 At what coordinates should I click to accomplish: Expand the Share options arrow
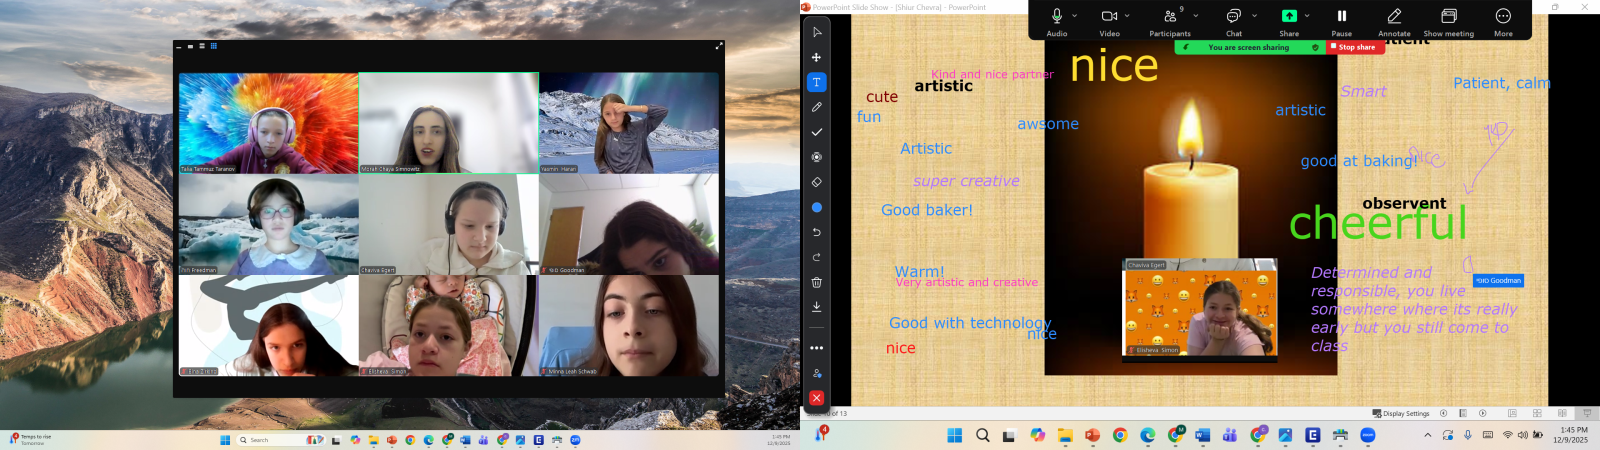pyautogui.click(x=1307, y=16)
